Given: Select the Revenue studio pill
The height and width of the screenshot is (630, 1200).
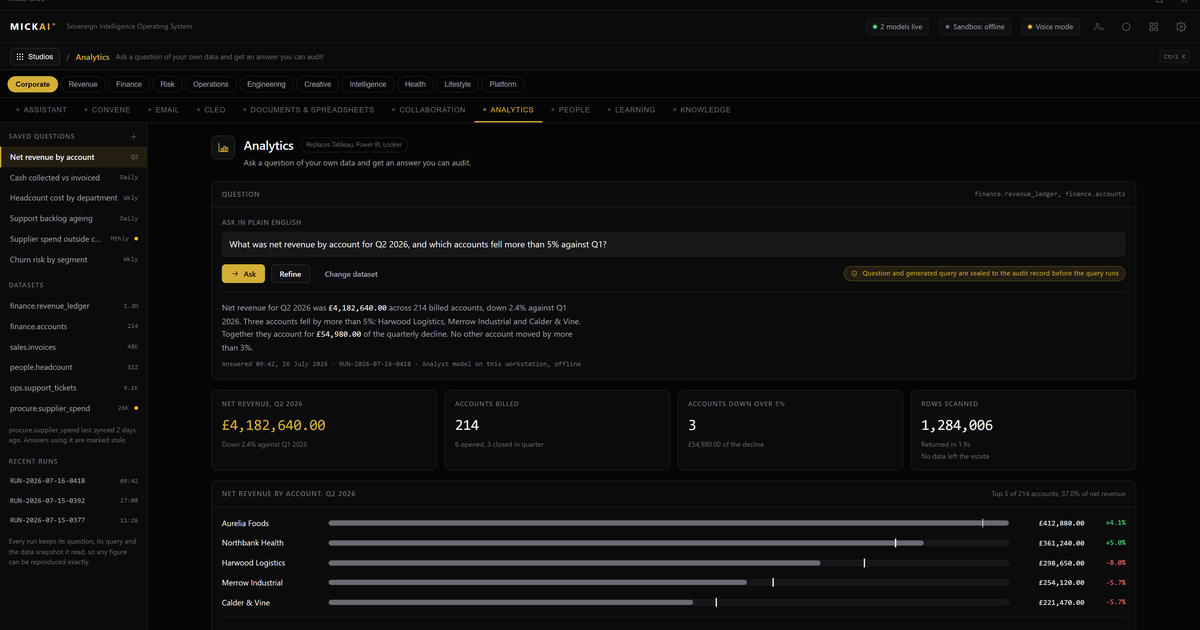Looking at the screenshot, I should point(83,84).
